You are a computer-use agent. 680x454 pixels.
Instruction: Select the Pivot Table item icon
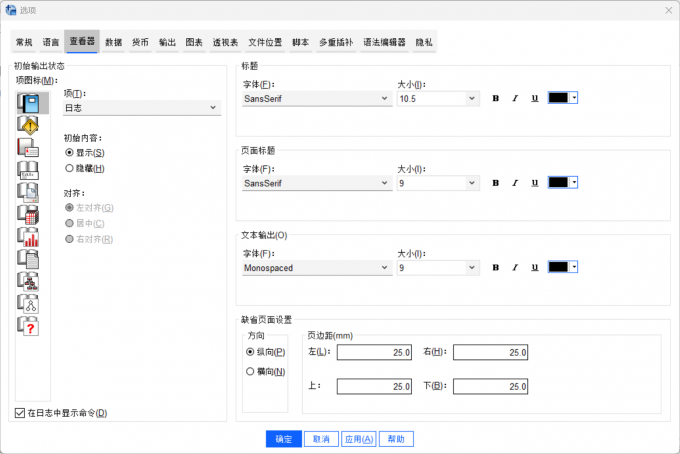click(28, 215)
